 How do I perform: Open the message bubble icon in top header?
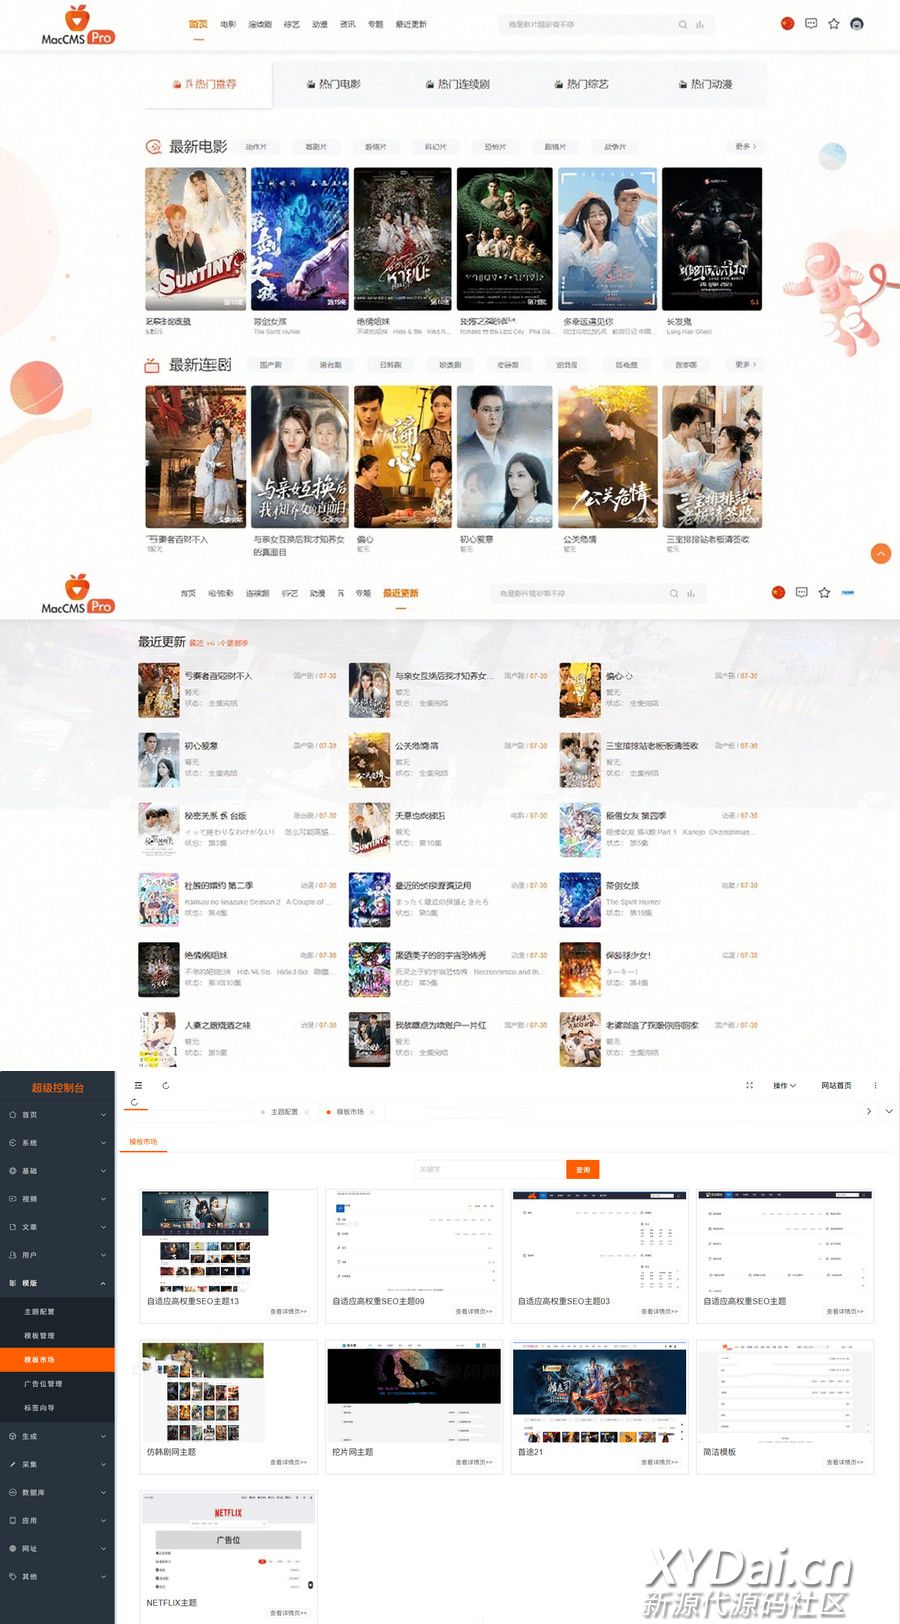[811, 23]
